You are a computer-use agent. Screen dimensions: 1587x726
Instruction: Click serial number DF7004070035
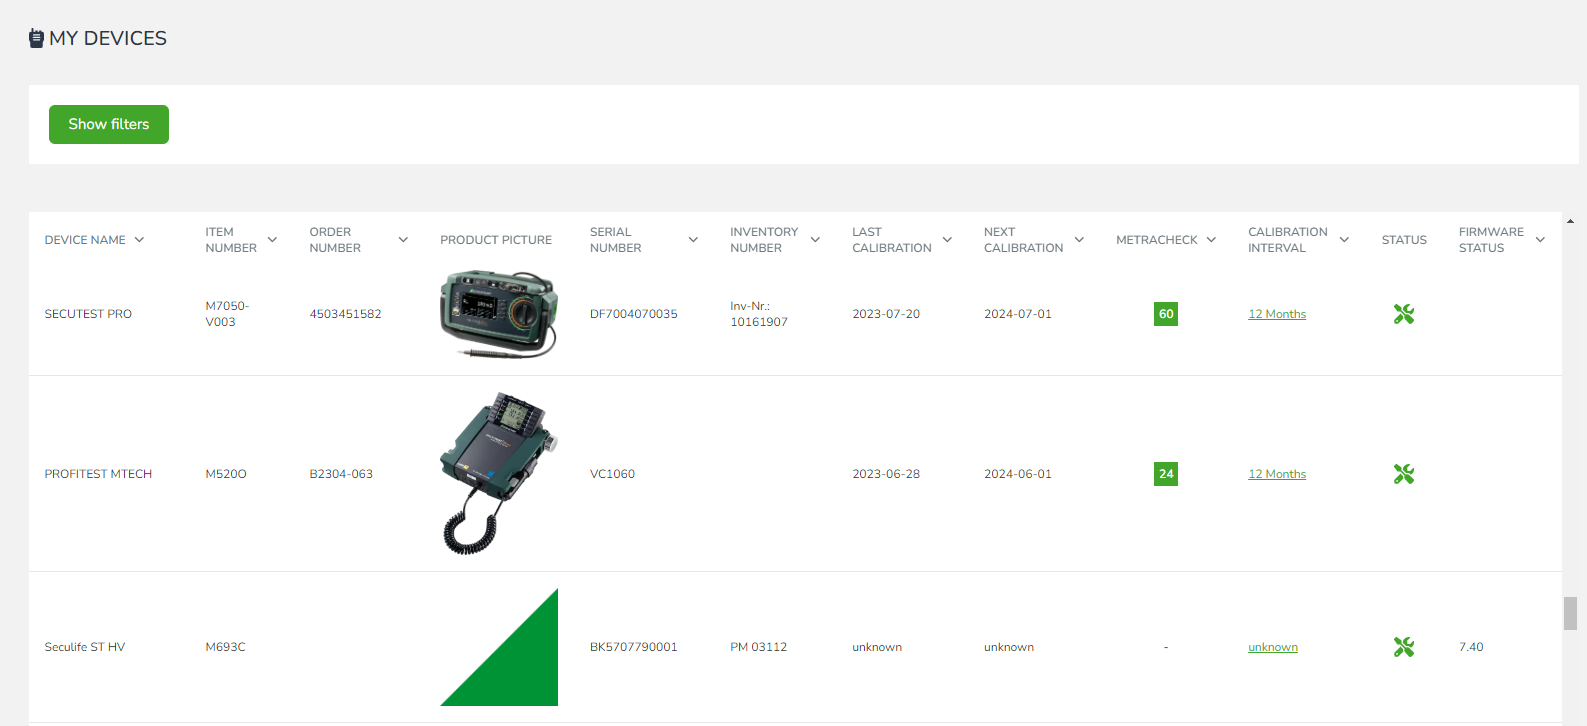click(634, 314)
